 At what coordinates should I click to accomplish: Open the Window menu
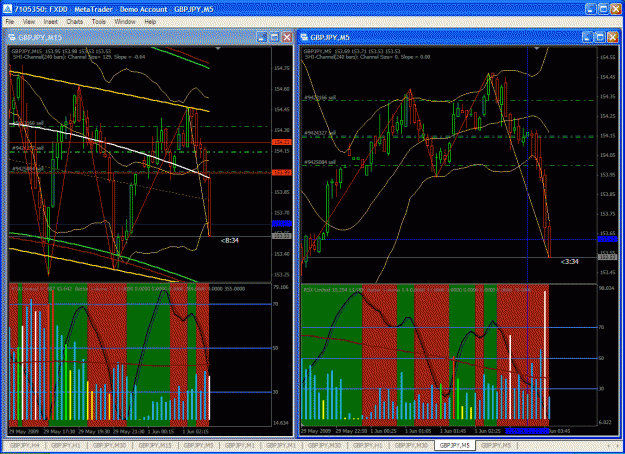(125, 22)
